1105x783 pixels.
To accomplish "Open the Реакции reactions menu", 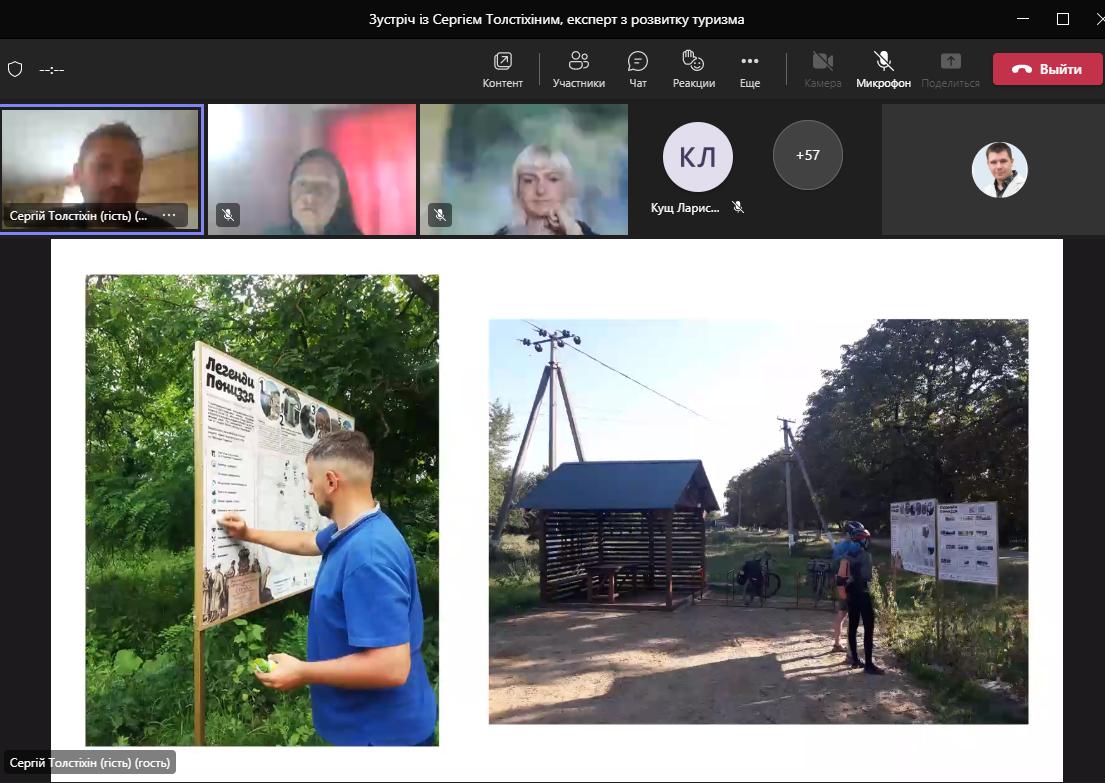I will (x=693, y=69).
